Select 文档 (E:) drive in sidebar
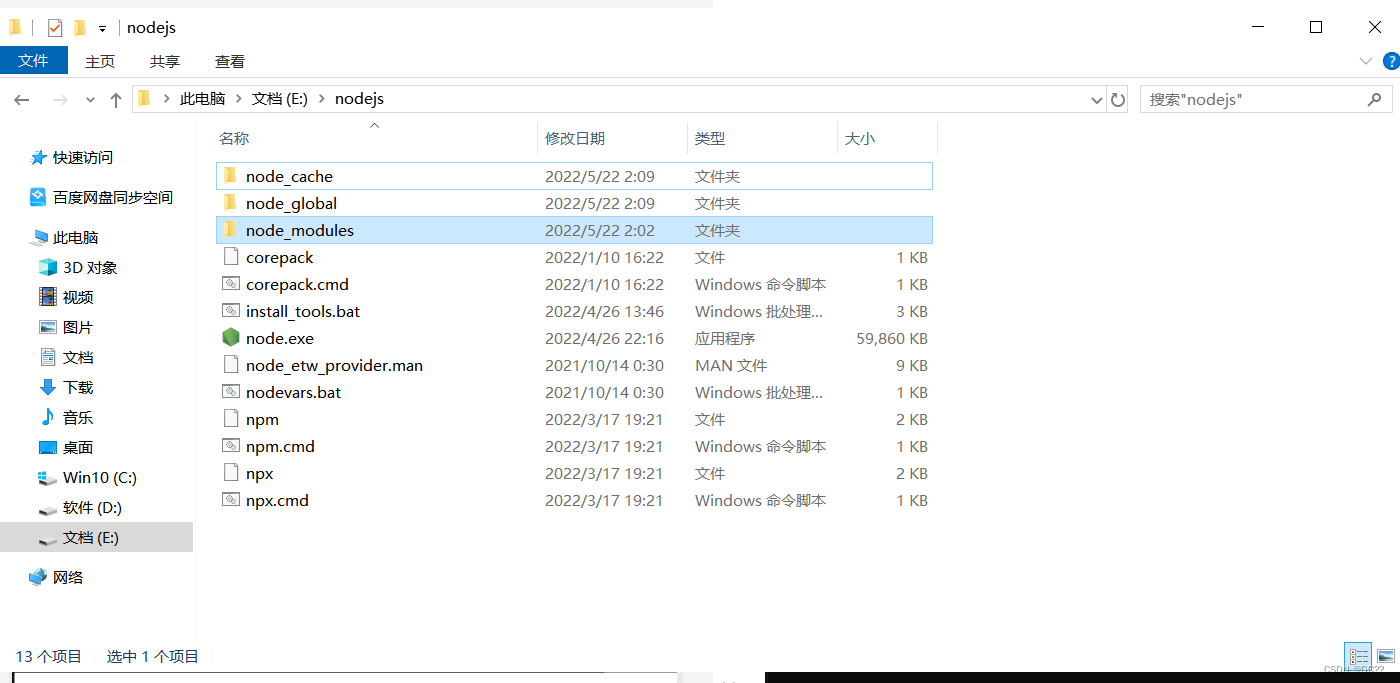 click(96, 537)
